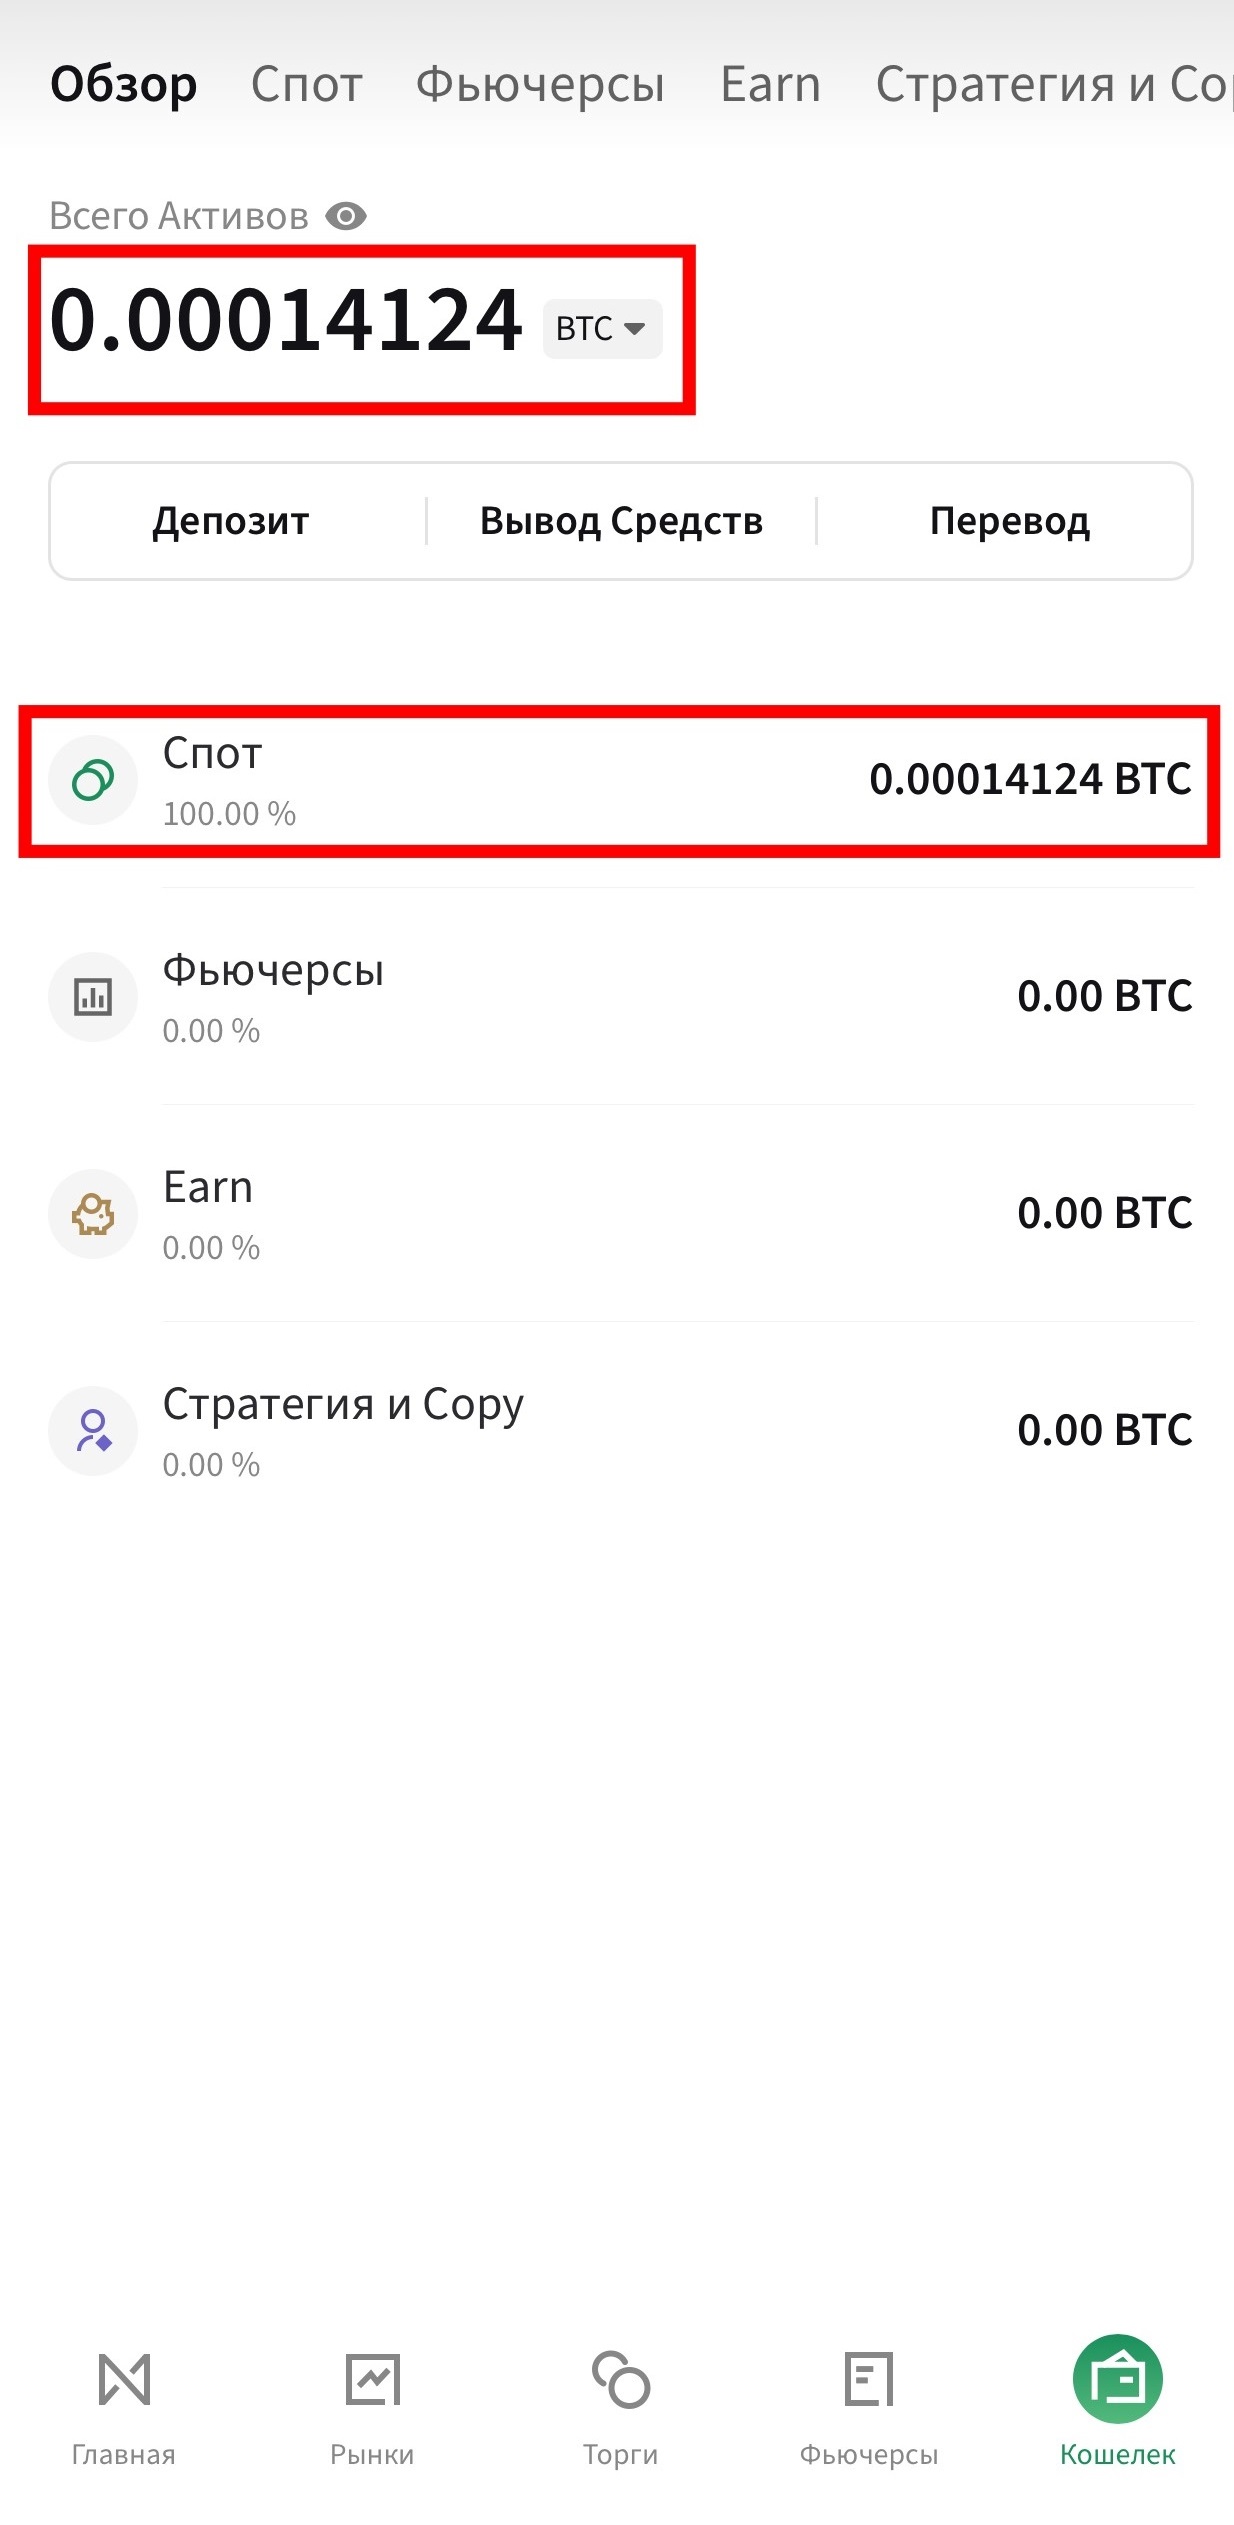Open the Стратегия и Copy top tab

[1054, 84]
